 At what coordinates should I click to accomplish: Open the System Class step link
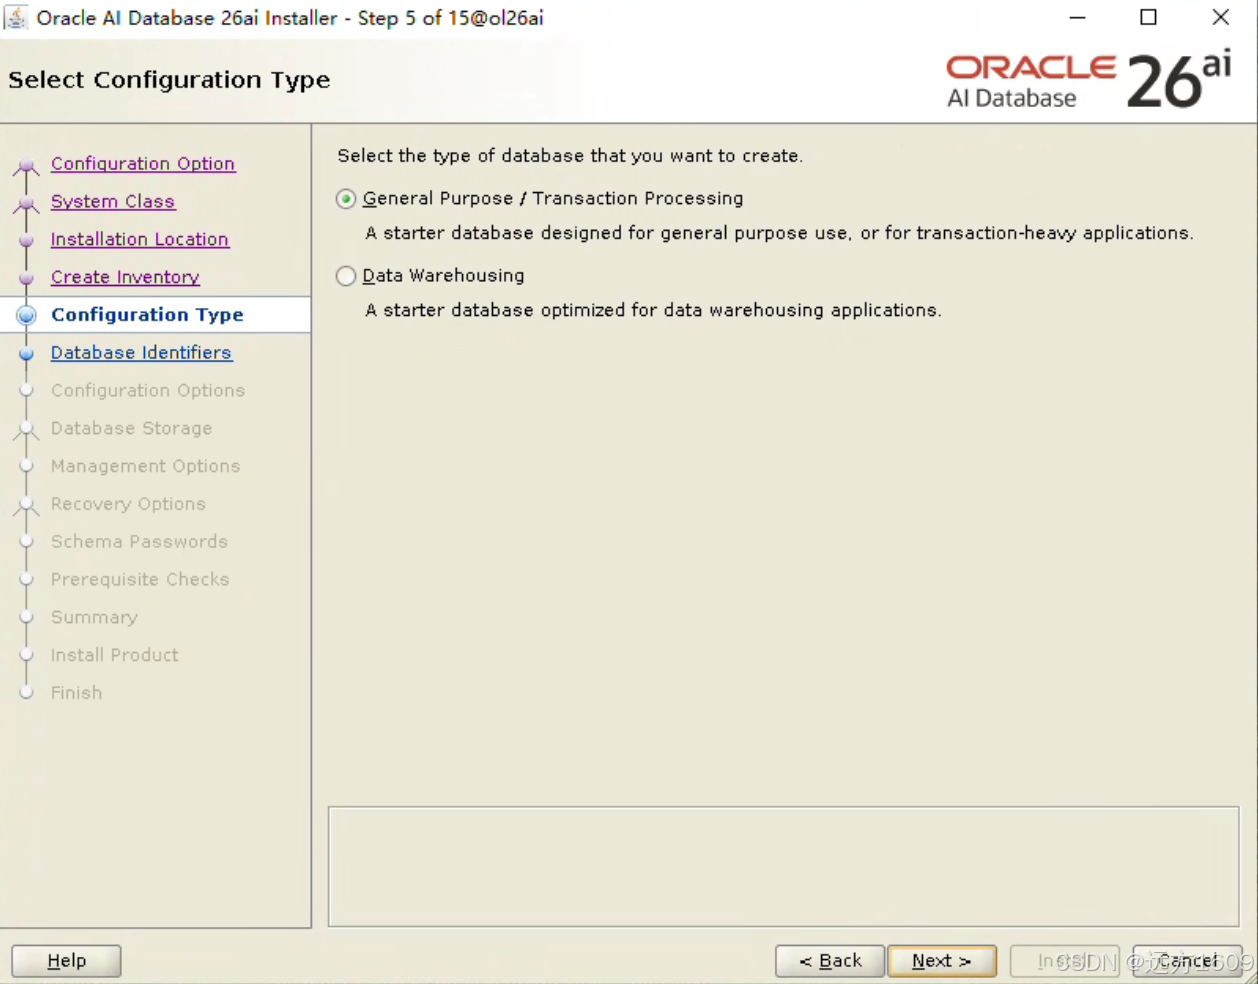(113, 201)
